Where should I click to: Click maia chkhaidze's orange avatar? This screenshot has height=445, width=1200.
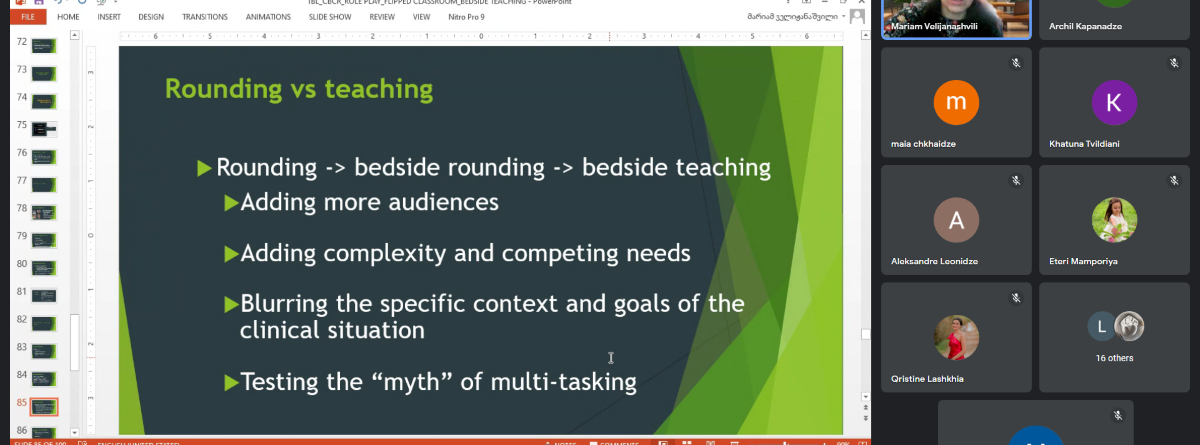pyautogui.click(x=956, y=101)
